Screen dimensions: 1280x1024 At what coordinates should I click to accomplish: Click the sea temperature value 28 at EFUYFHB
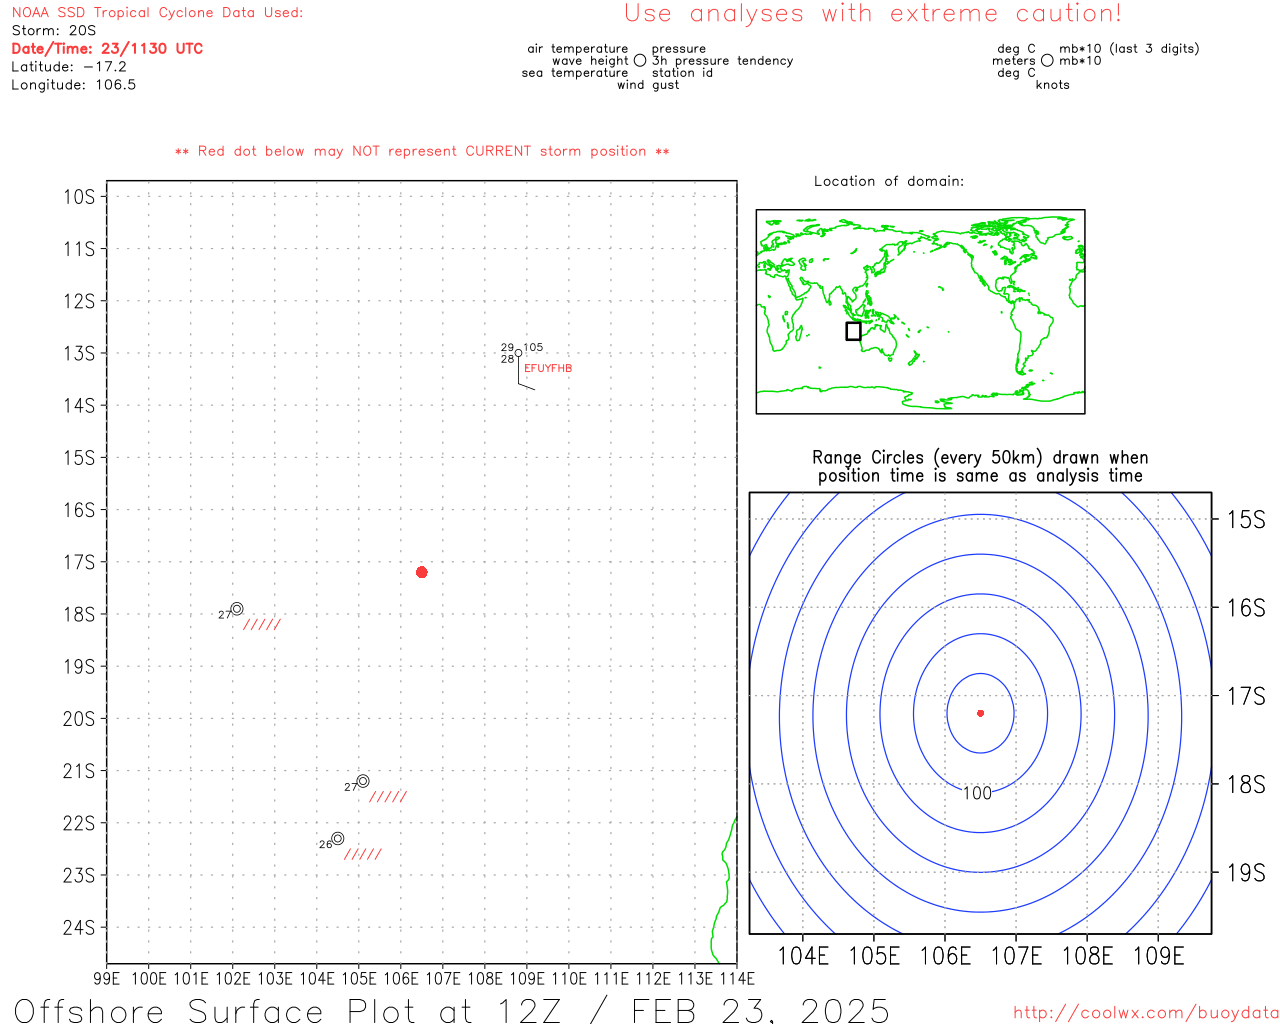click(x=507, y=359)
